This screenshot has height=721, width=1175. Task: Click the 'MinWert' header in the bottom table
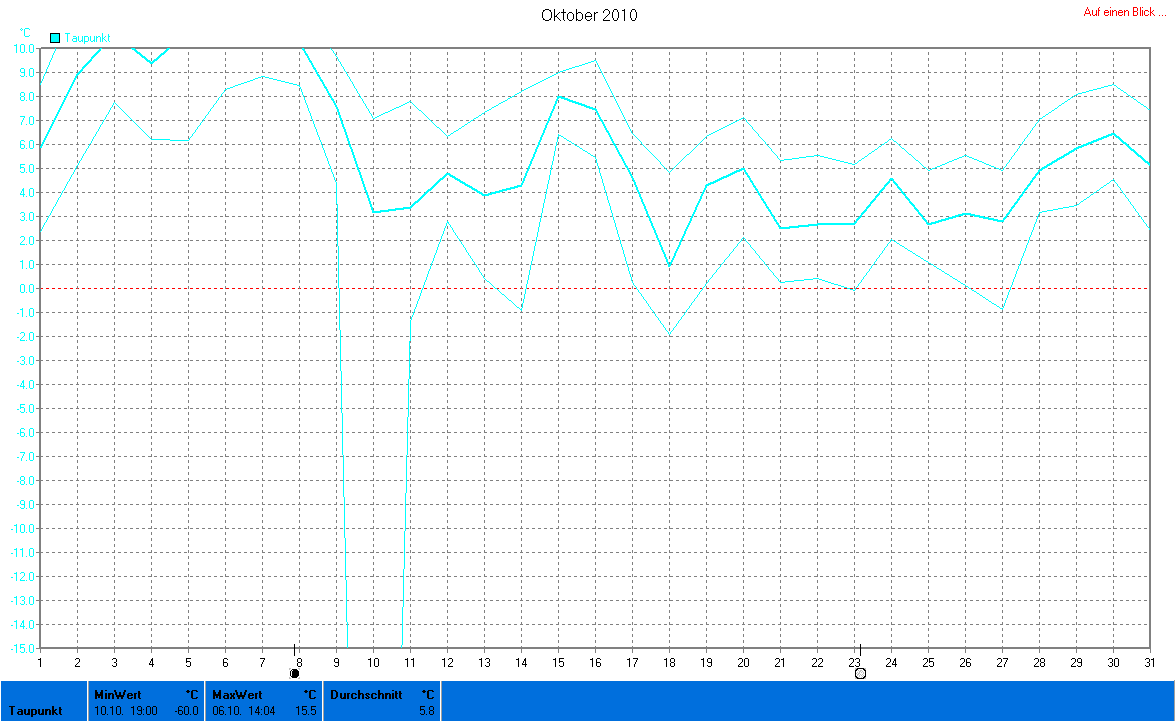coord(118,695)
